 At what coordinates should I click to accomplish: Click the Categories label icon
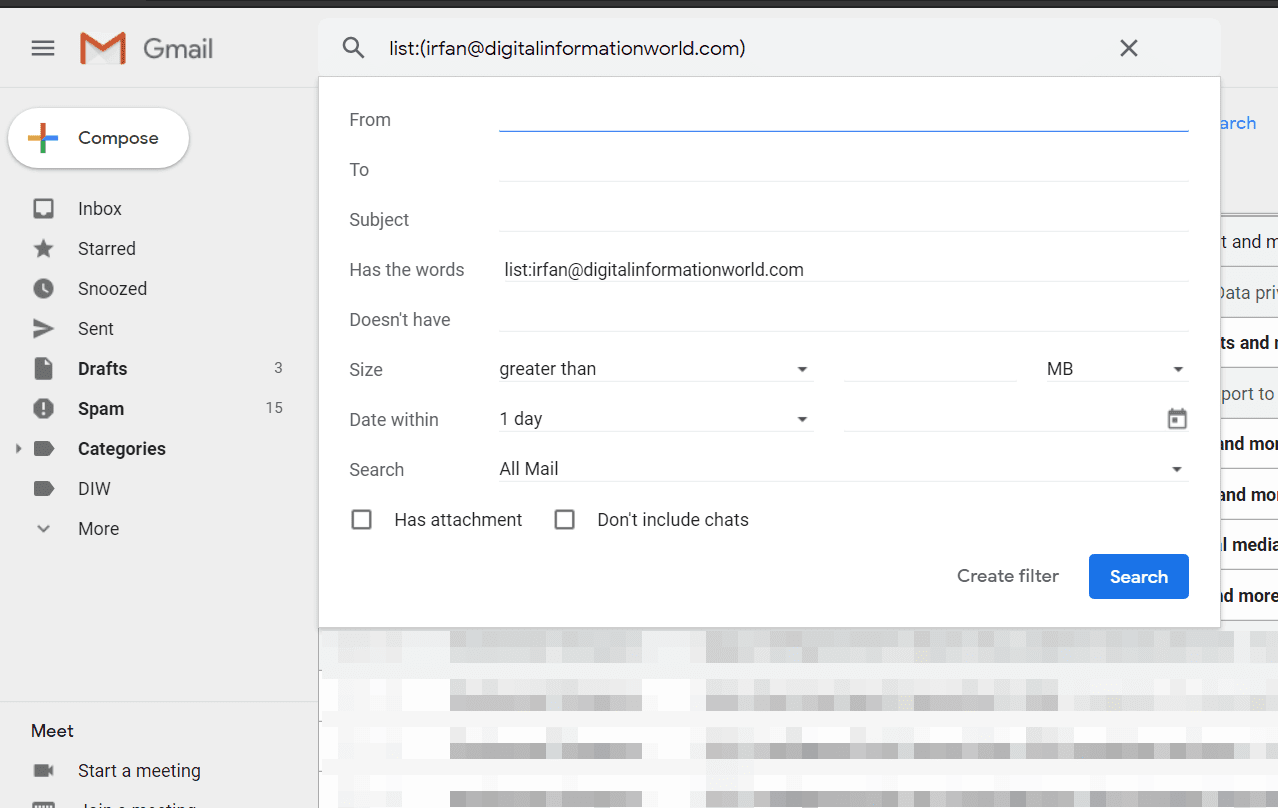click(x=43, y=449)
